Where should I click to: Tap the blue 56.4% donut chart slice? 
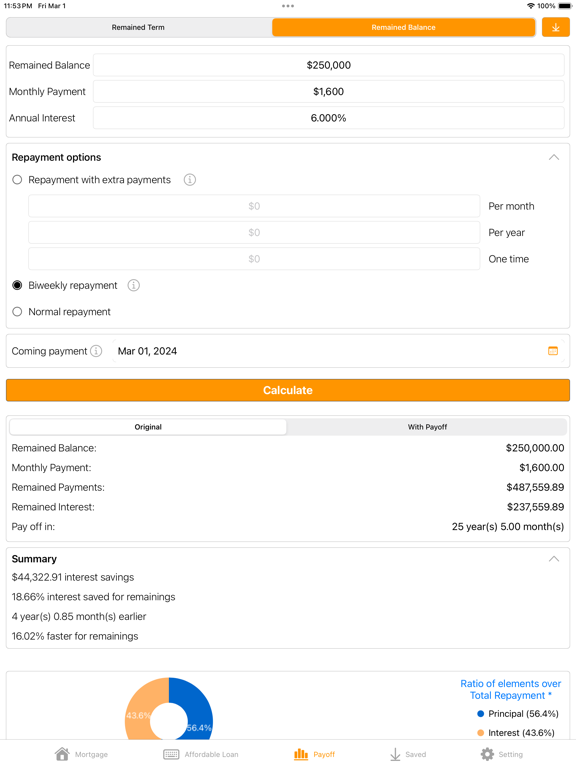pos(194,708)
